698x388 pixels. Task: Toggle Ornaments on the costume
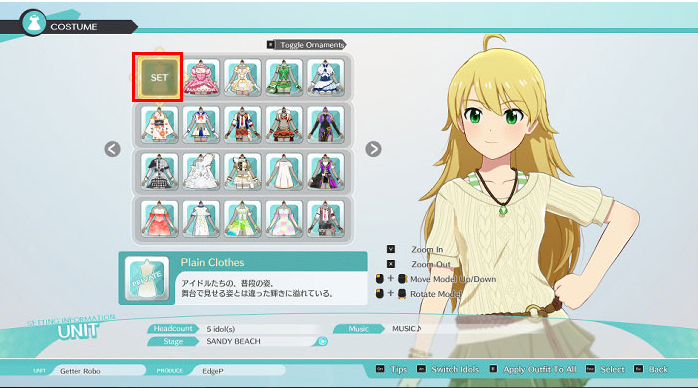306,44
